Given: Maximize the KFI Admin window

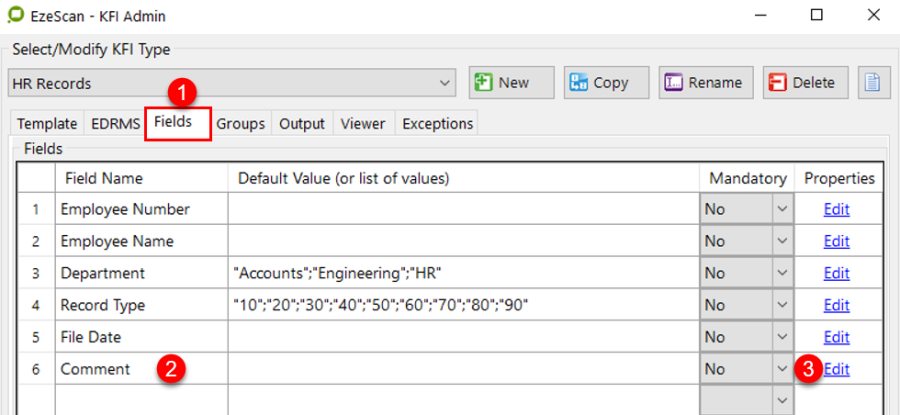Looking at the screenshot, I should (816, 15).
